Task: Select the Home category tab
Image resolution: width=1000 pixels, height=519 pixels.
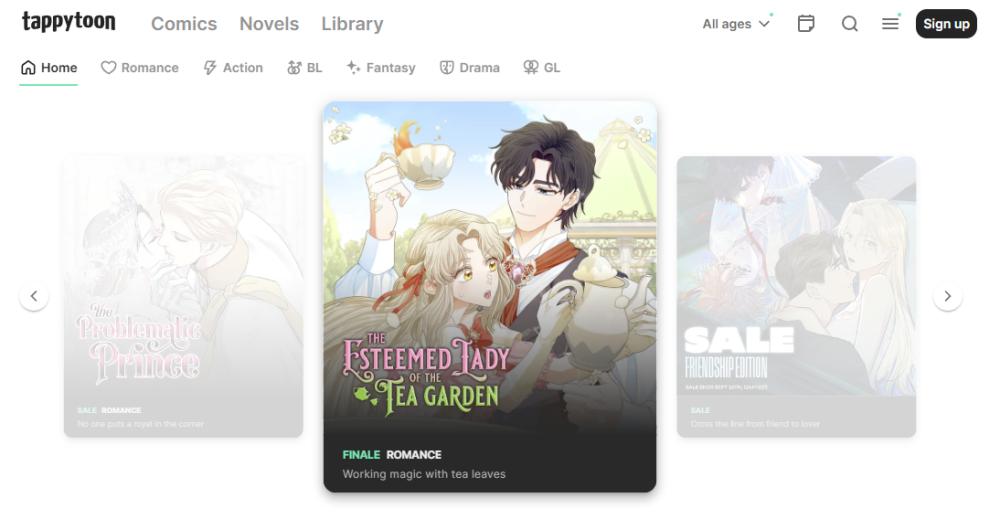Action: [48, 68]
